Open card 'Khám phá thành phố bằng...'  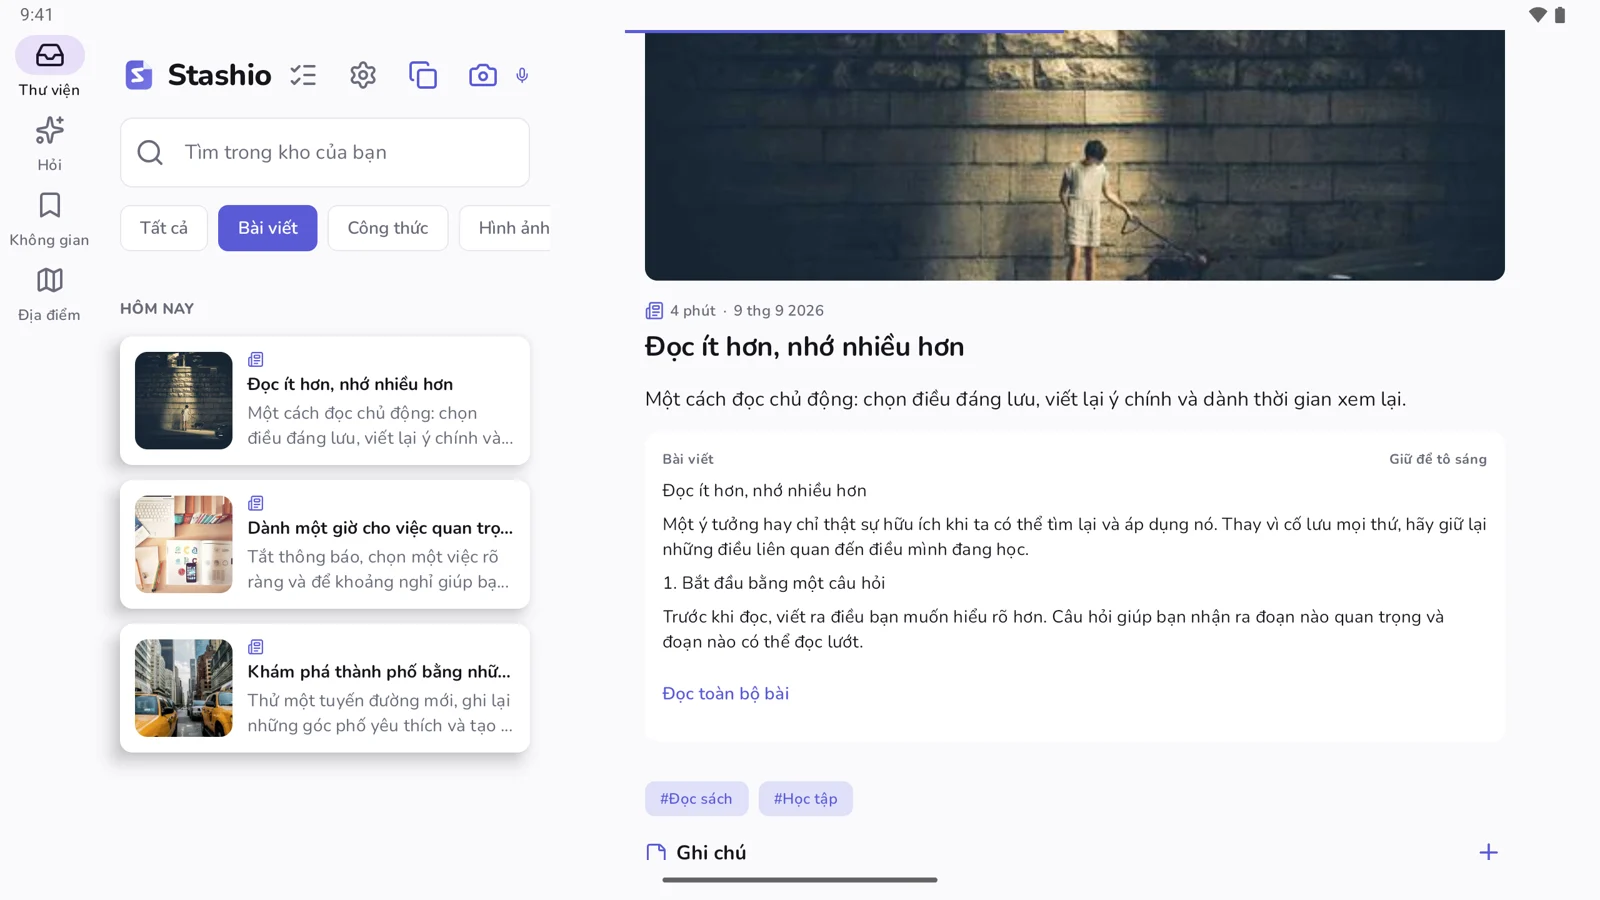tap(325, 688)
